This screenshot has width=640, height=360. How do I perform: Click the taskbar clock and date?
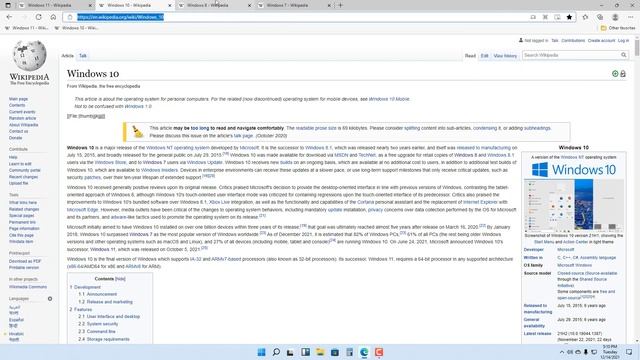[x=610, y=352]
